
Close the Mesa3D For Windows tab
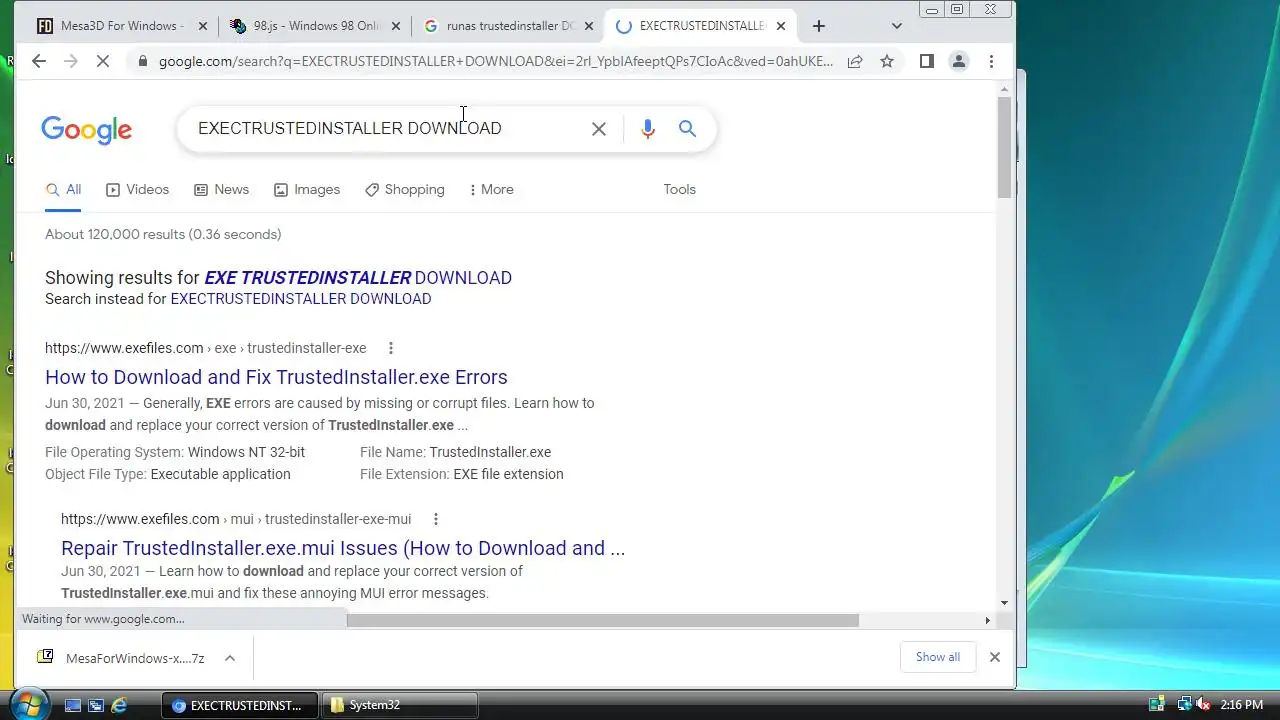click(x=202, y=26)
